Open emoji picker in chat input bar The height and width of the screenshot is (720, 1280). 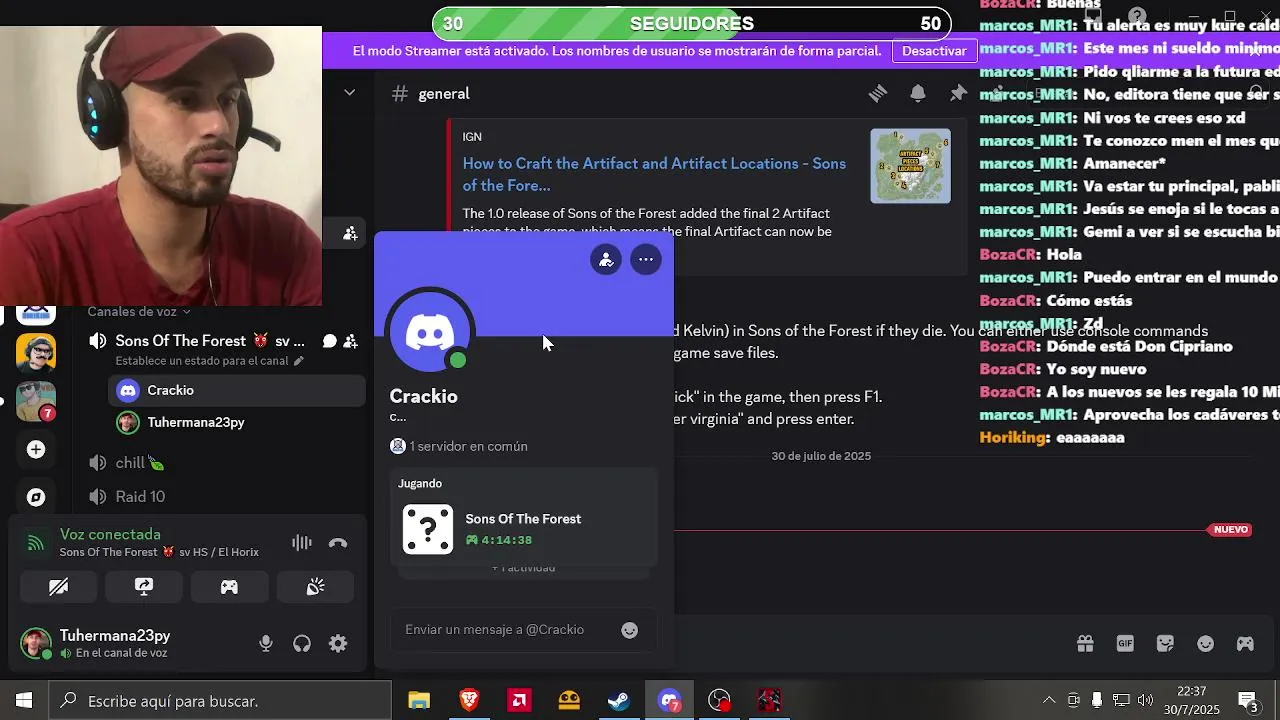tap(1205, 644)
